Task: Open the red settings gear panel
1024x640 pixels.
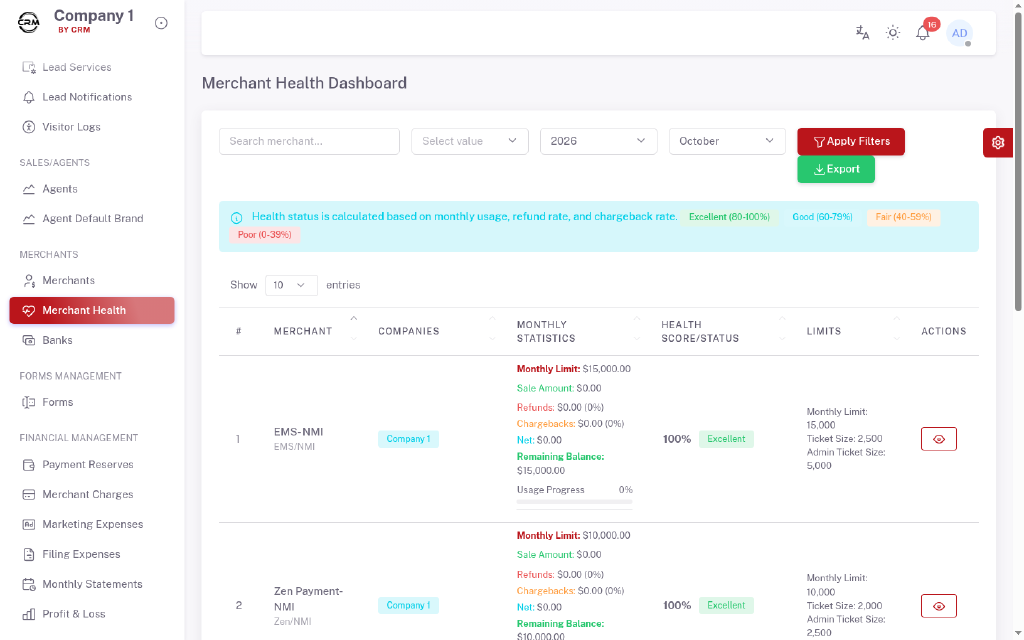Action: 998,142
